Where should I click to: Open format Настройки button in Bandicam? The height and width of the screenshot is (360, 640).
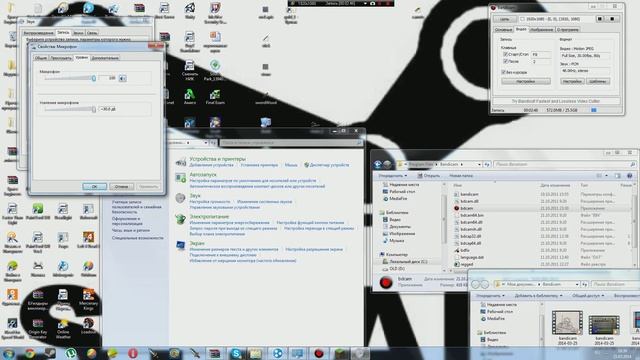tap(572, 81)
